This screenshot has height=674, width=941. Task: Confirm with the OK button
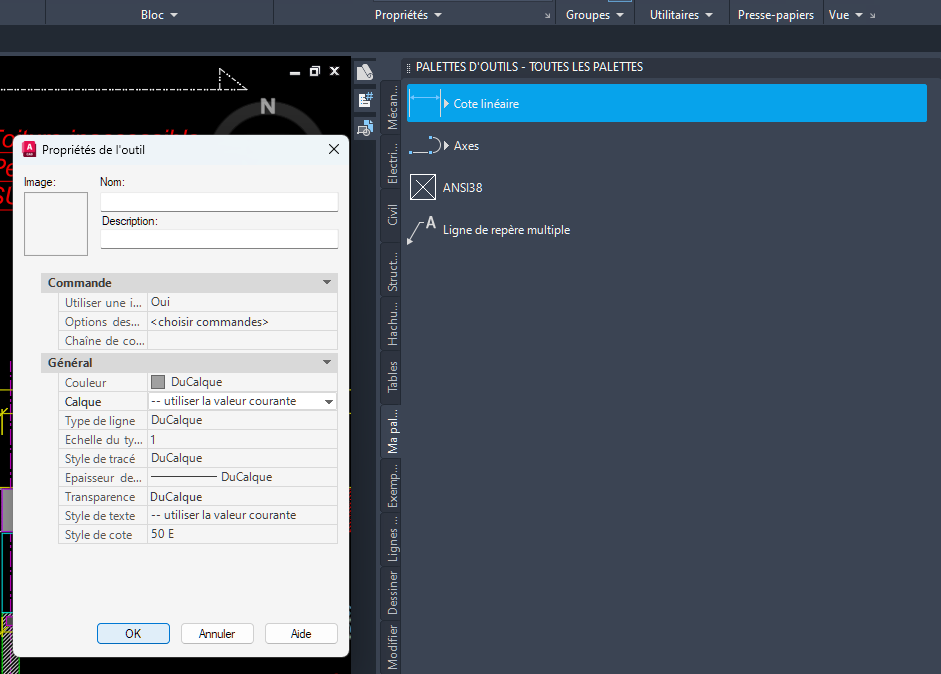[133, 633]
